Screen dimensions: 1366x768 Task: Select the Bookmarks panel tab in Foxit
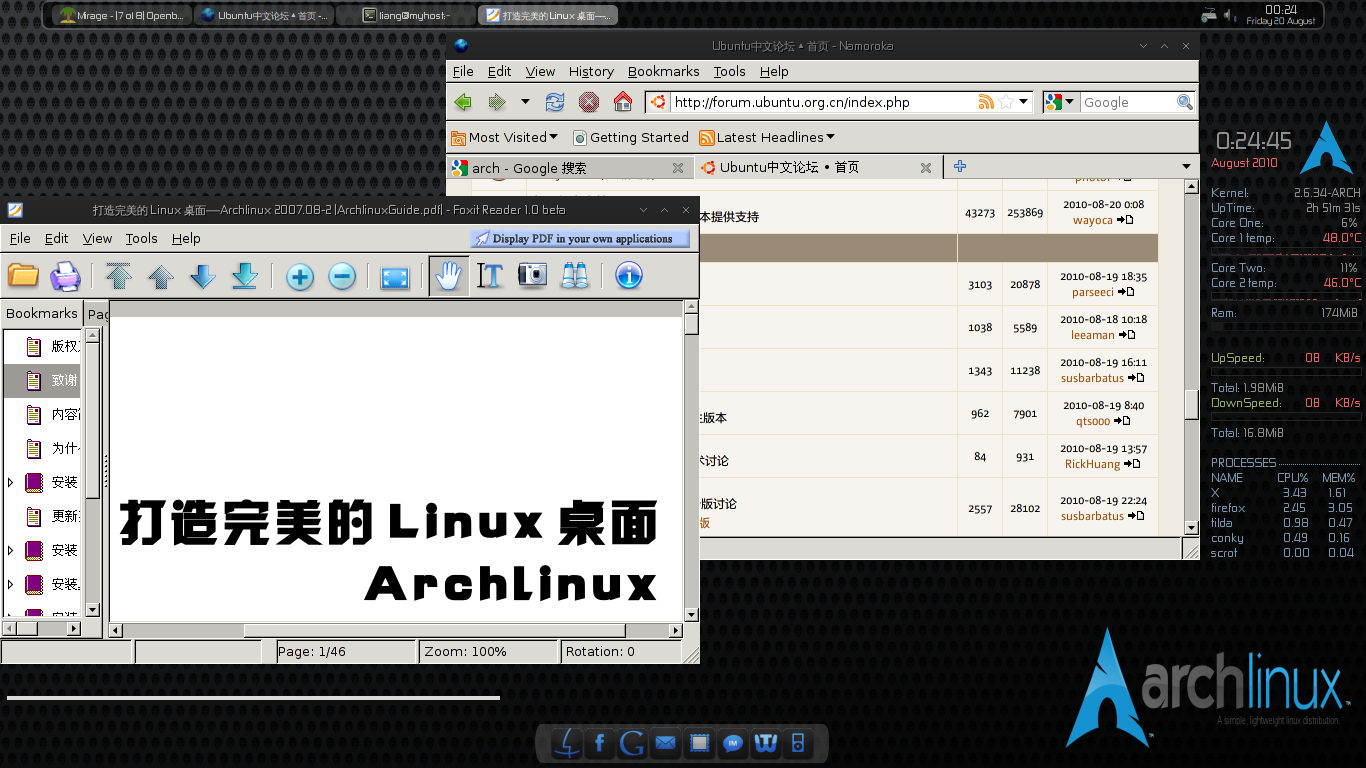pos(41,313)
